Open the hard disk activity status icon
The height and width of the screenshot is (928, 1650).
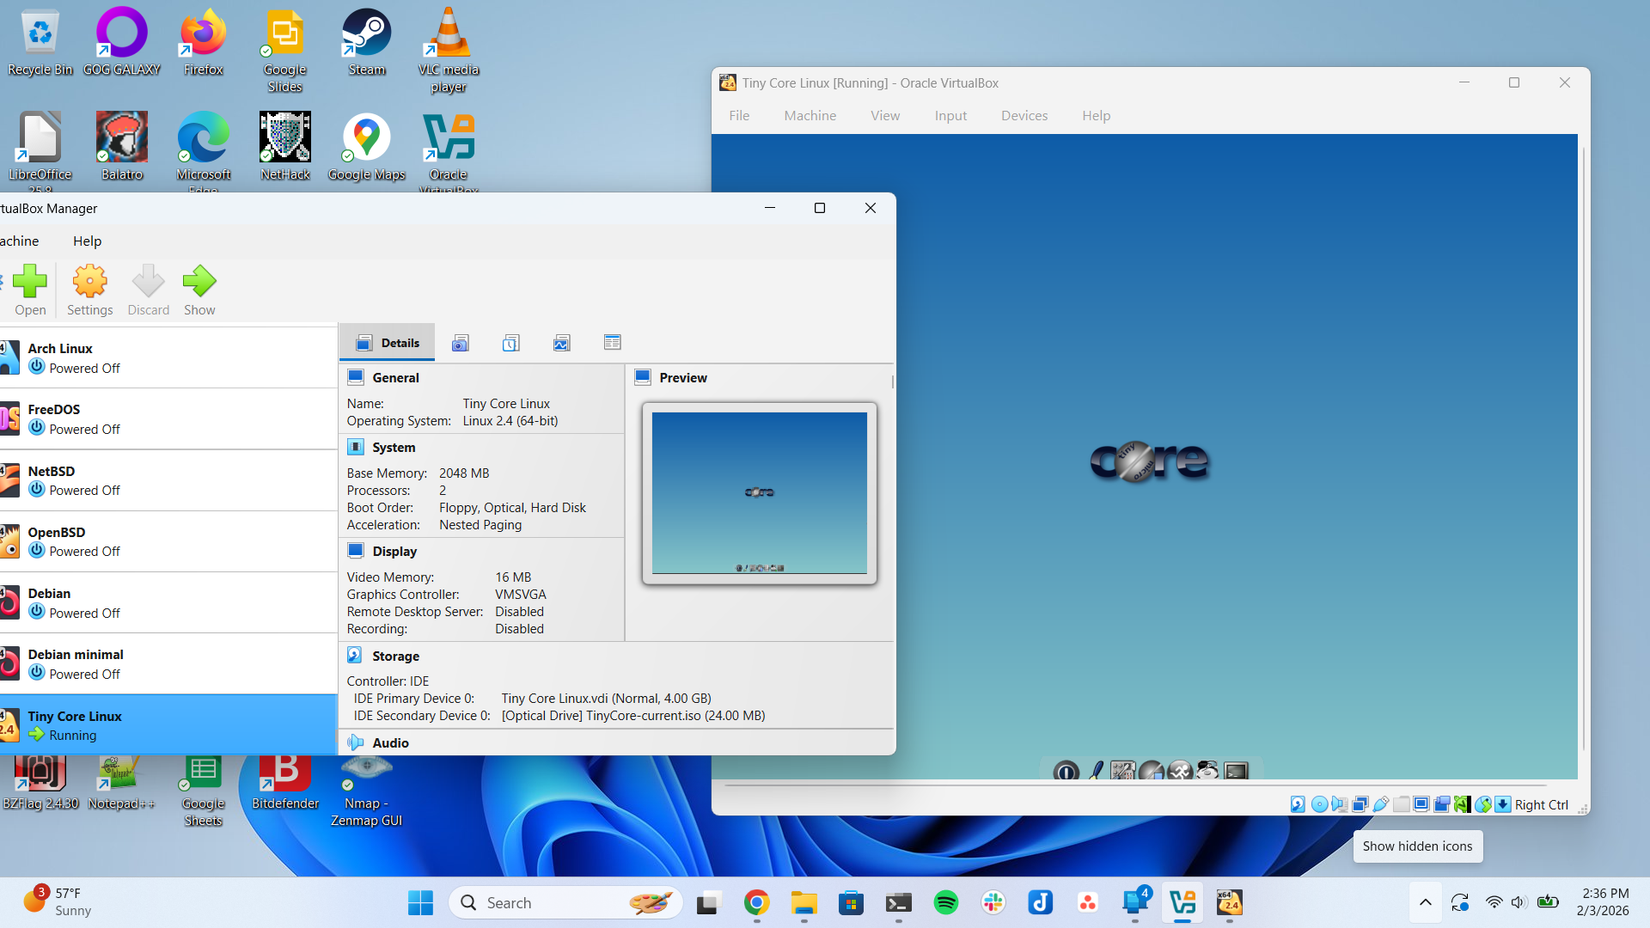point(1297,803)
